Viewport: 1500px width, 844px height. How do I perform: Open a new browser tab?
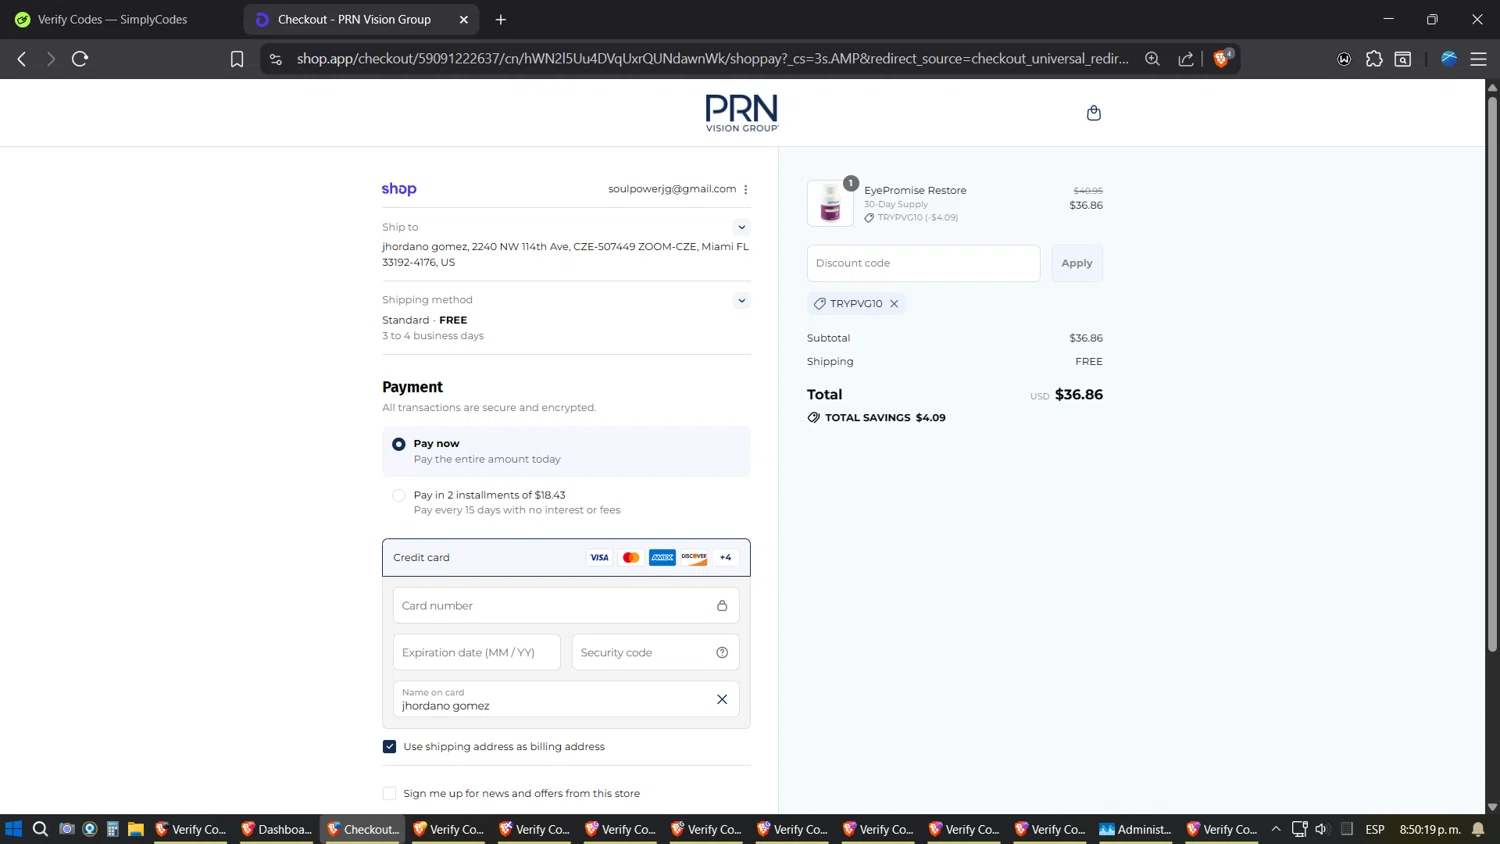point(501,19)
